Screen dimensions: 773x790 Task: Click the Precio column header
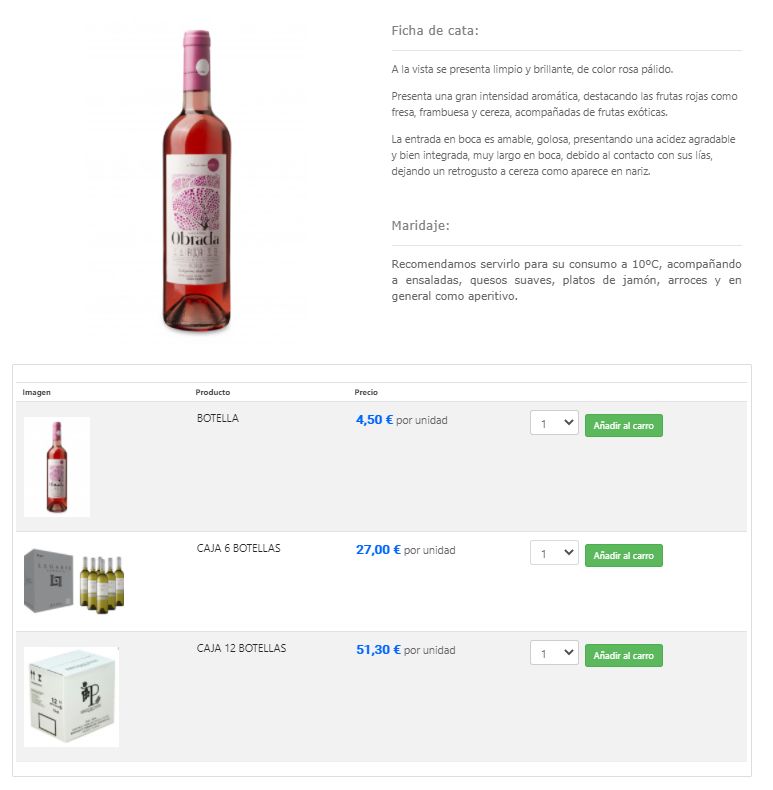366,392
